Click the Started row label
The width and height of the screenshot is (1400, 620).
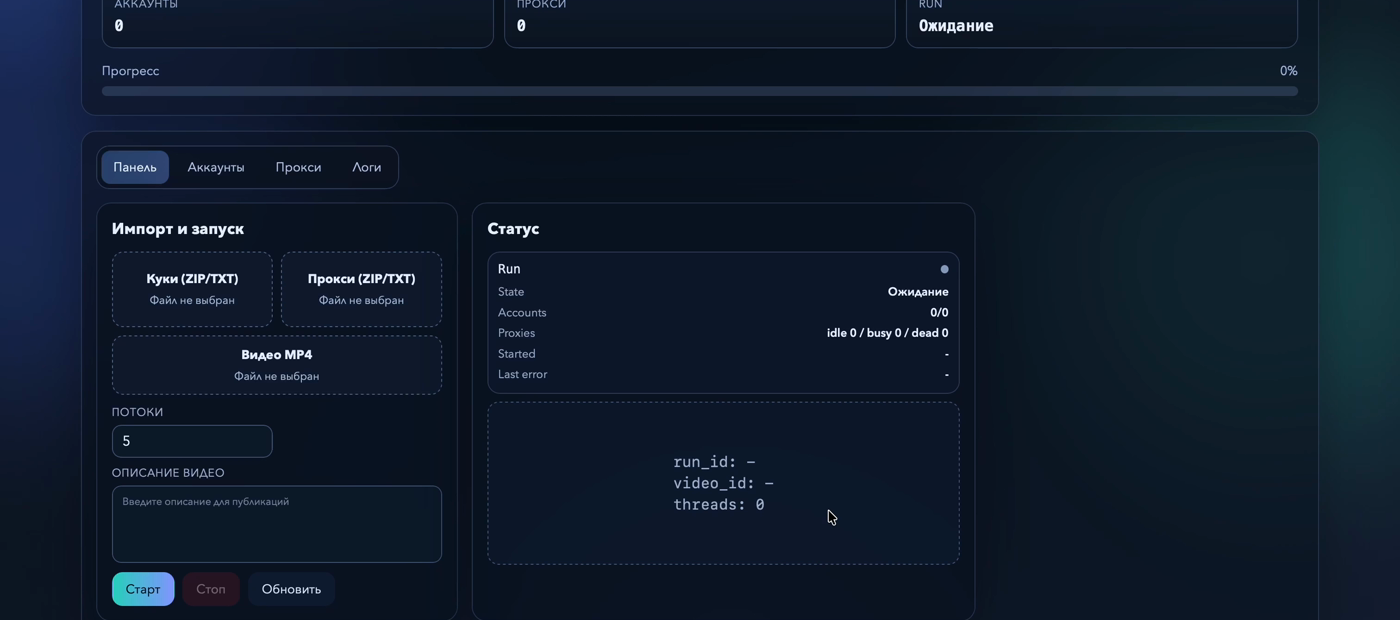coord(516,354)
